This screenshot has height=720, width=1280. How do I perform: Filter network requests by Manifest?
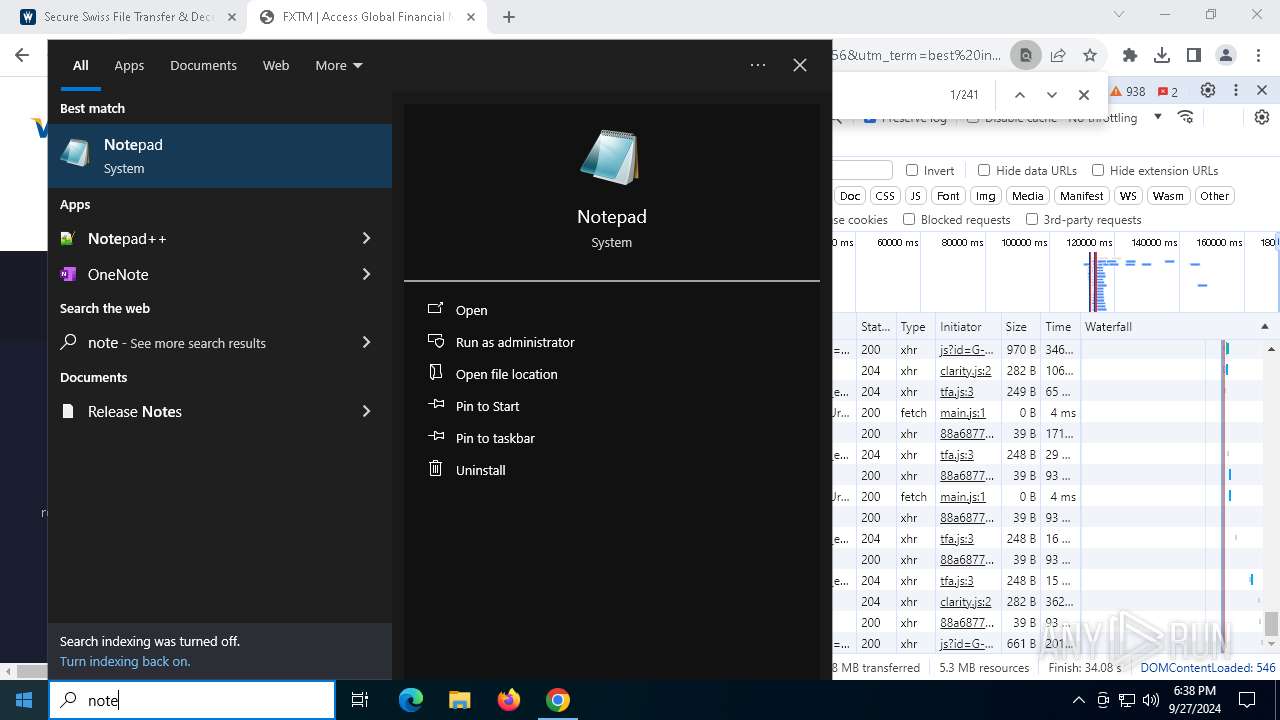[x=1081, y=196]
